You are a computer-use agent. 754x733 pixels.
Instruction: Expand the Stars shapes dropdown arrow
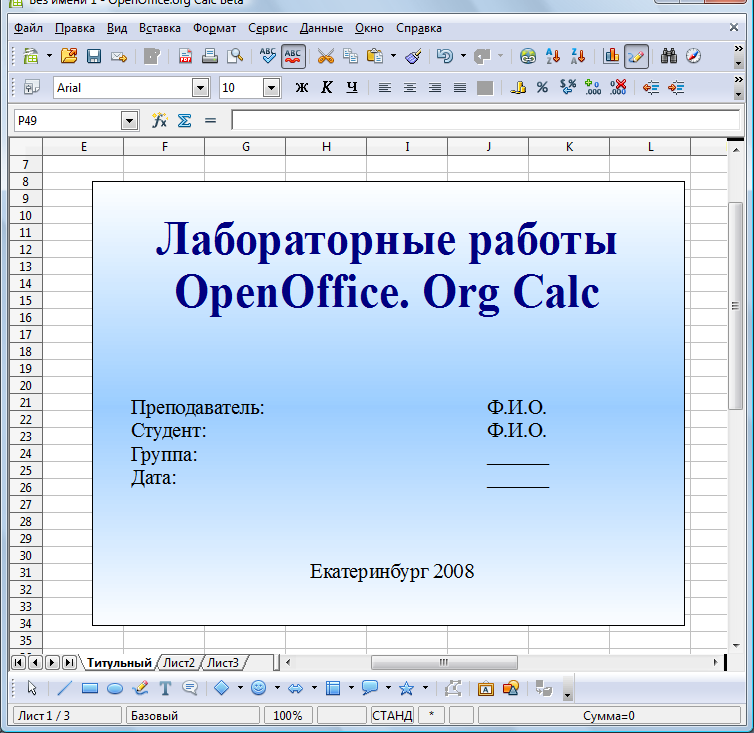click(x=426, y=688)
